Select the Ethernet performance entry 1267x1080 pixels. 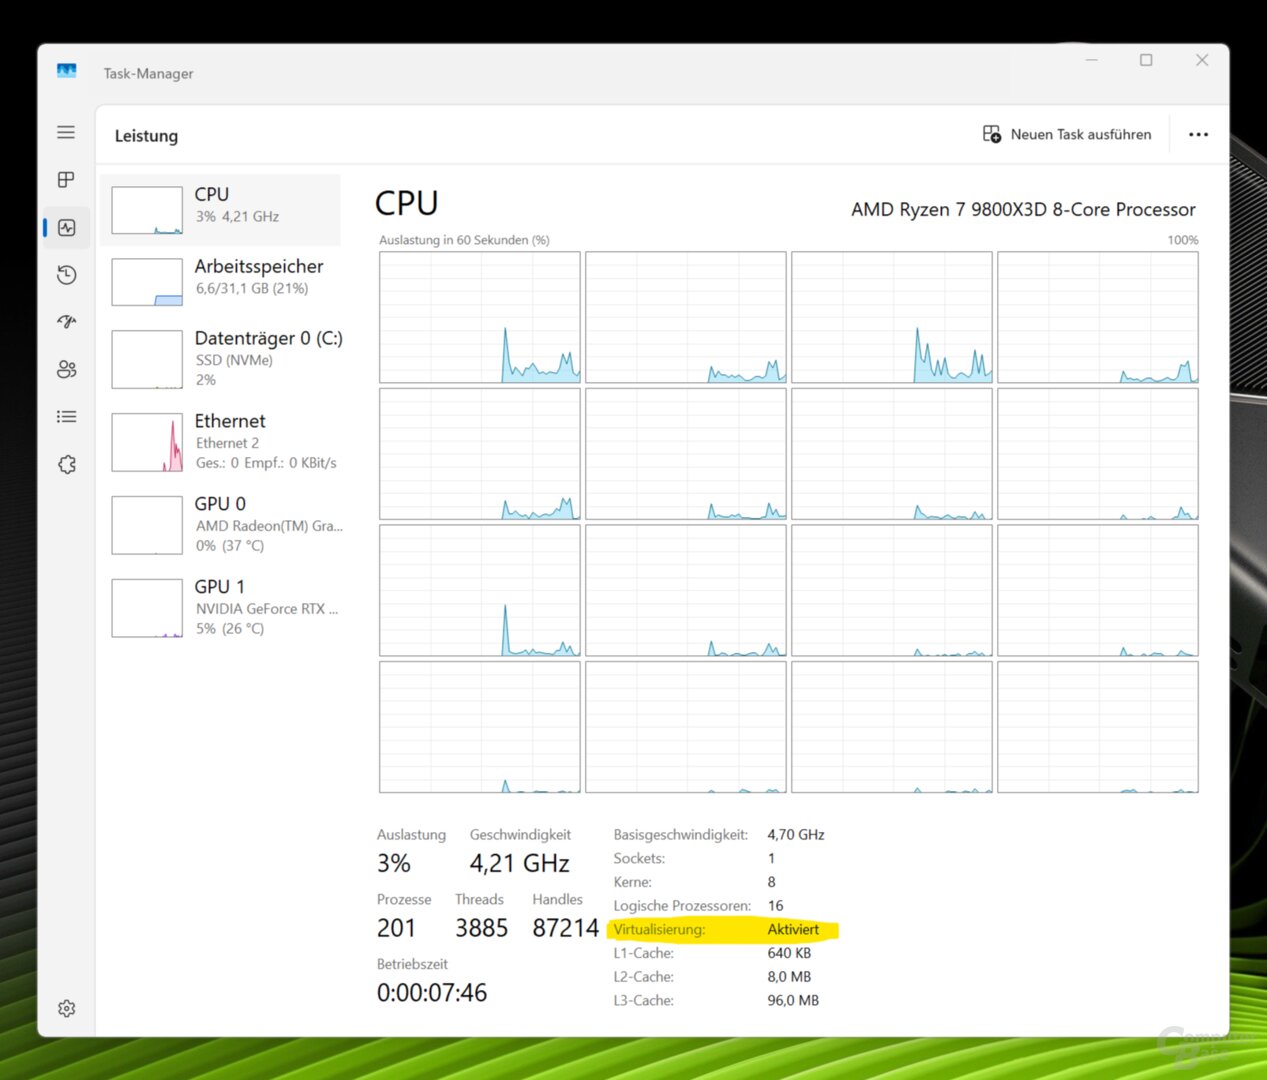(x=221, y=441)
